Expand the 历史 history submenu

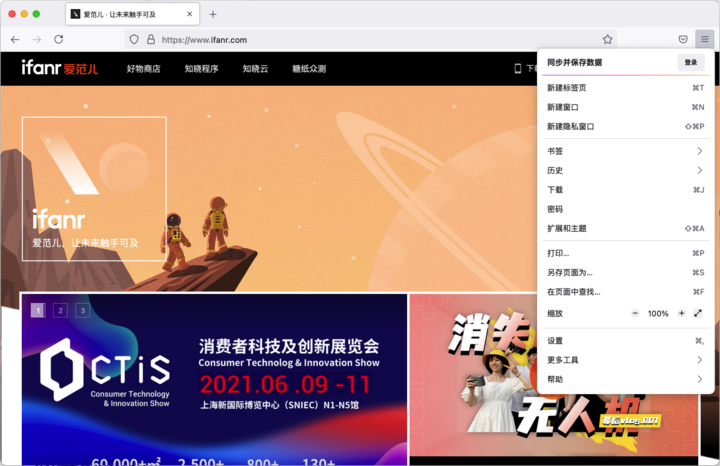tap(625, 170)
